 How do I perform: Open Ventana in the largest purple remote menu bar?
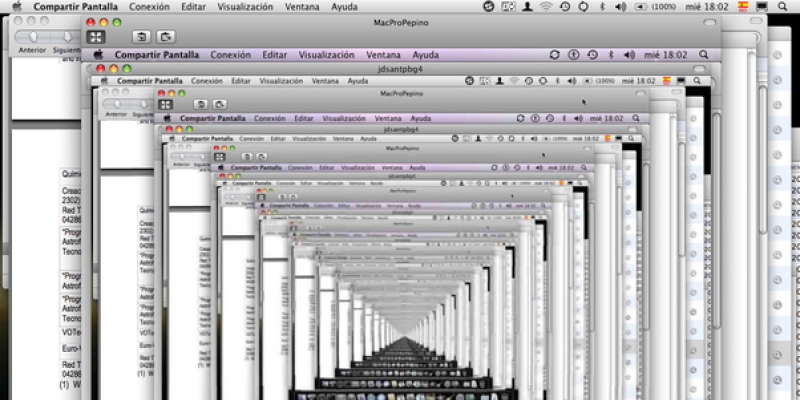383,55
